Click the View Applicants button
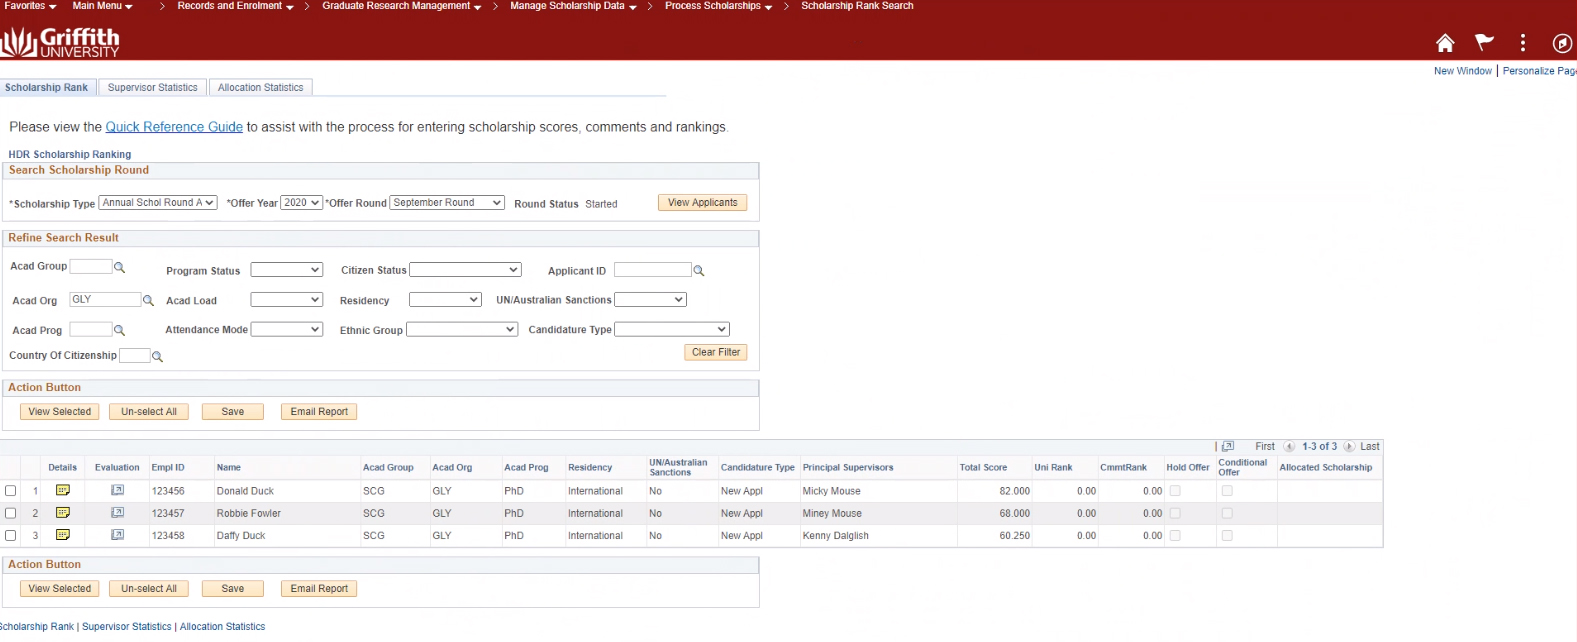1577x642 pixels. coord(702,203)
